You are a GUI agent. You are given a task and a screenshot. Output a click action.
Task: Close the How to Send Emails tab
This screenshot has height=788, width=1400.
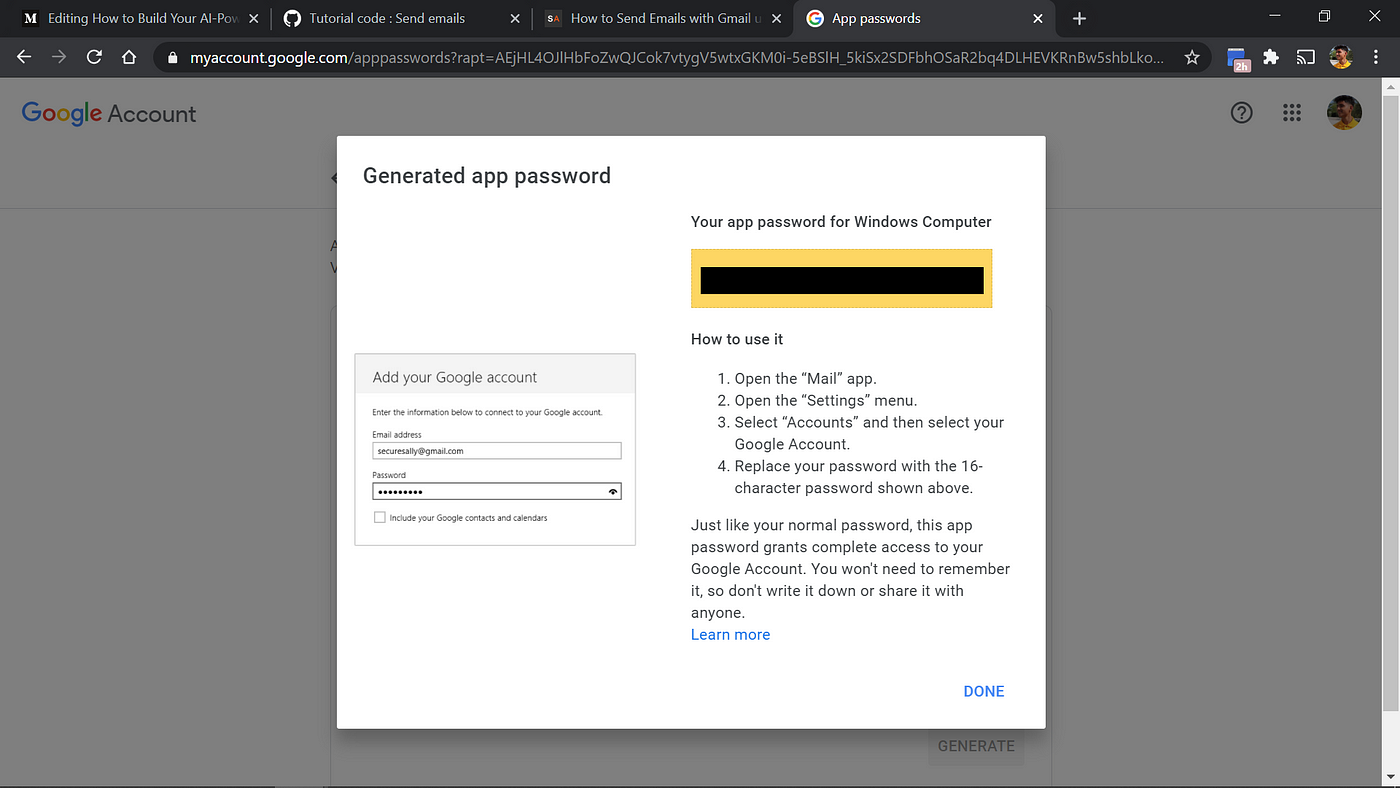(777, 18)
